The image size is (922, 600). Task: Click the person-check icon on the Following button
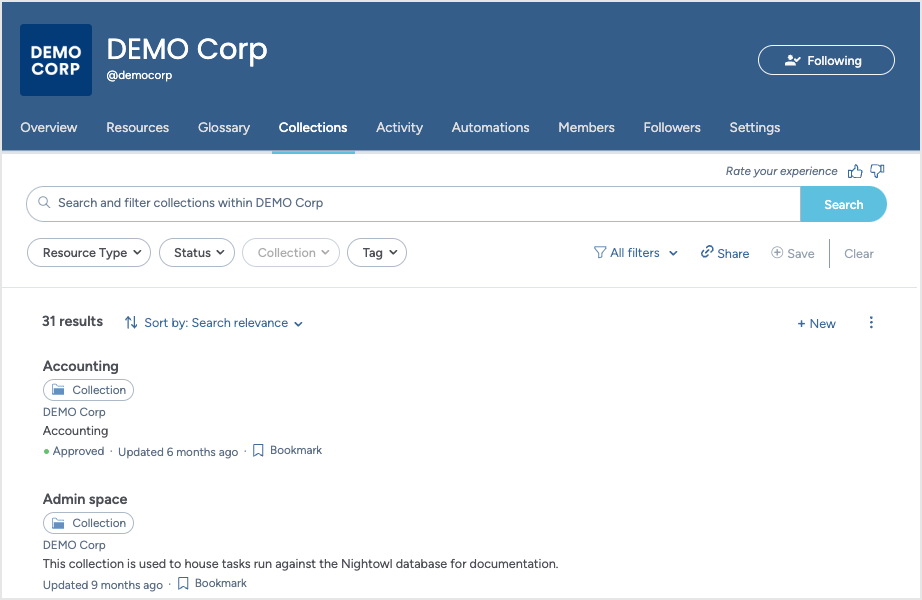point(793,60)
